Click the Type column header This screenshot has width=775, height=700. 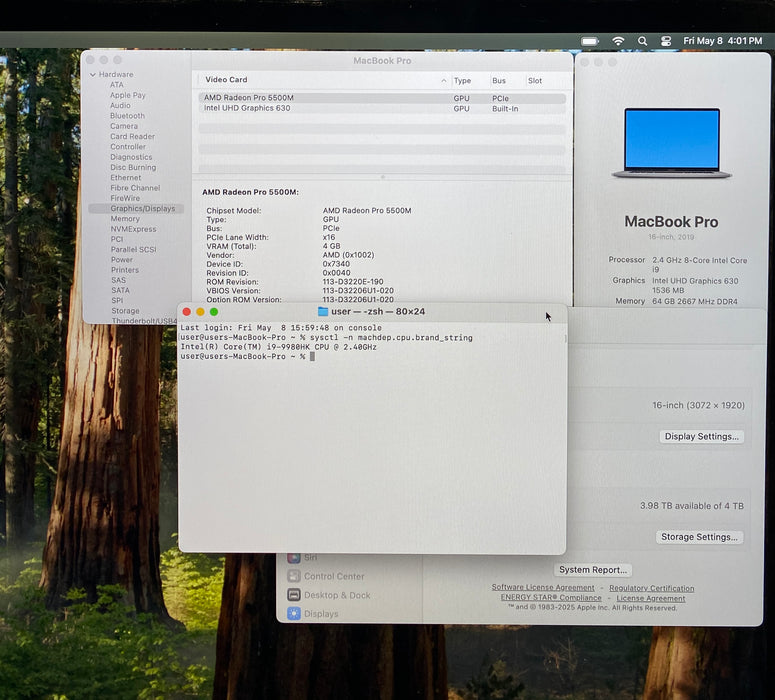[x=462, y=81]
